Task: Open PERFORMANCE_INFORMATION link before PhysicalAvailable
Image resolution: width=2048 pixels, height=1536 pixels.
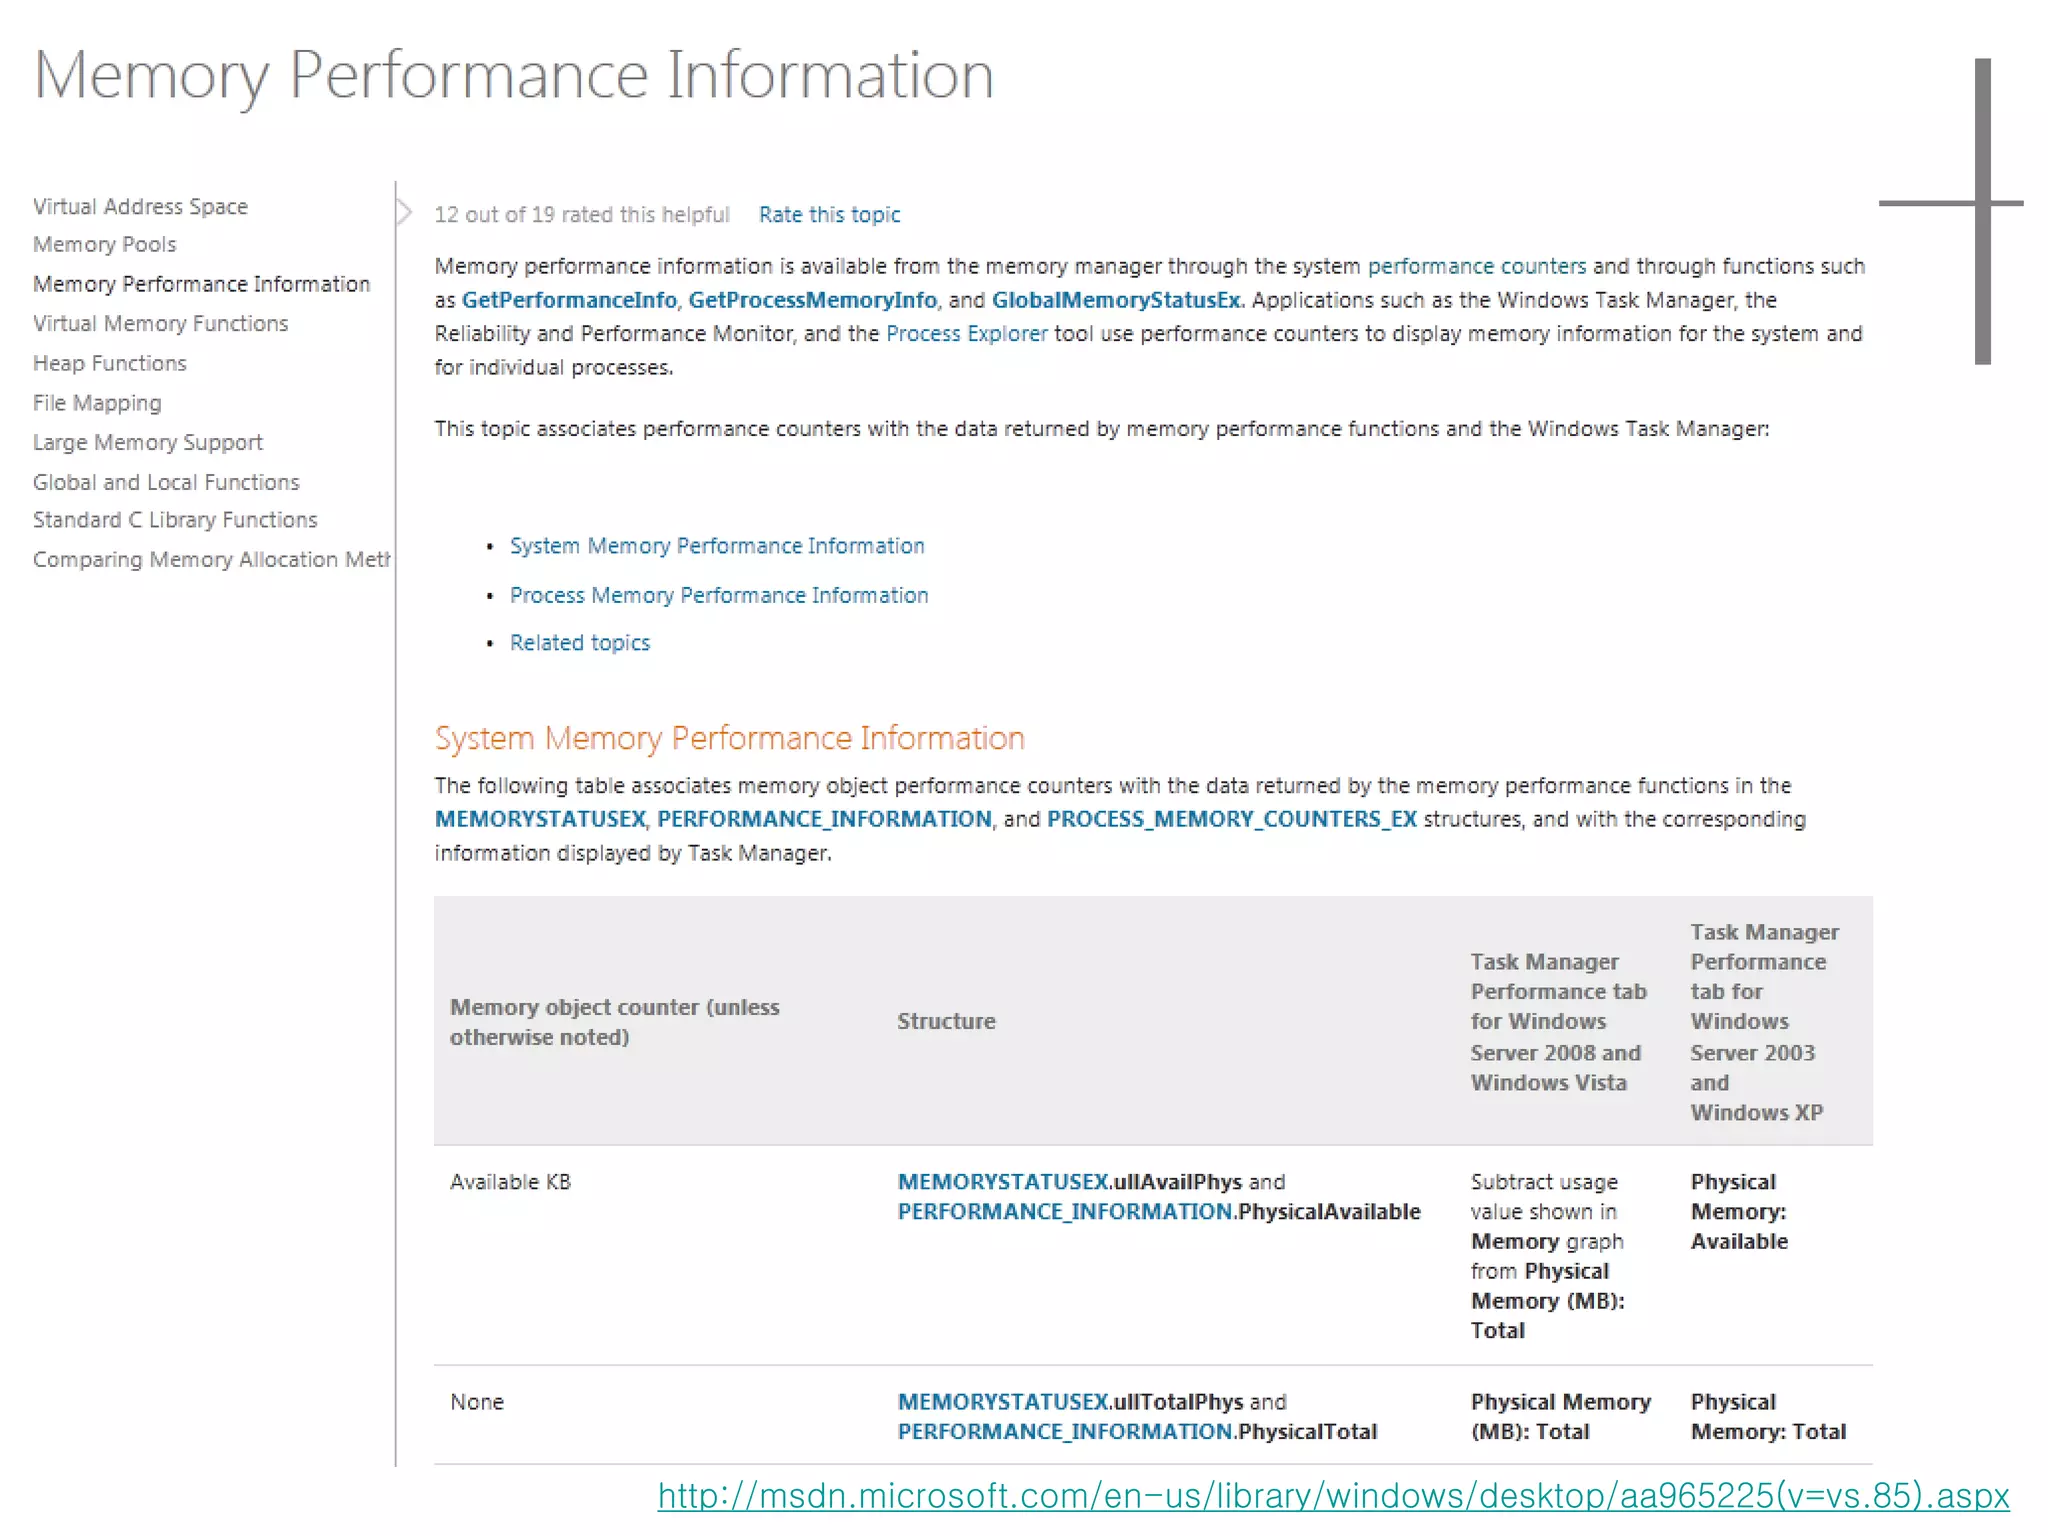Action: (1064, 1212)
